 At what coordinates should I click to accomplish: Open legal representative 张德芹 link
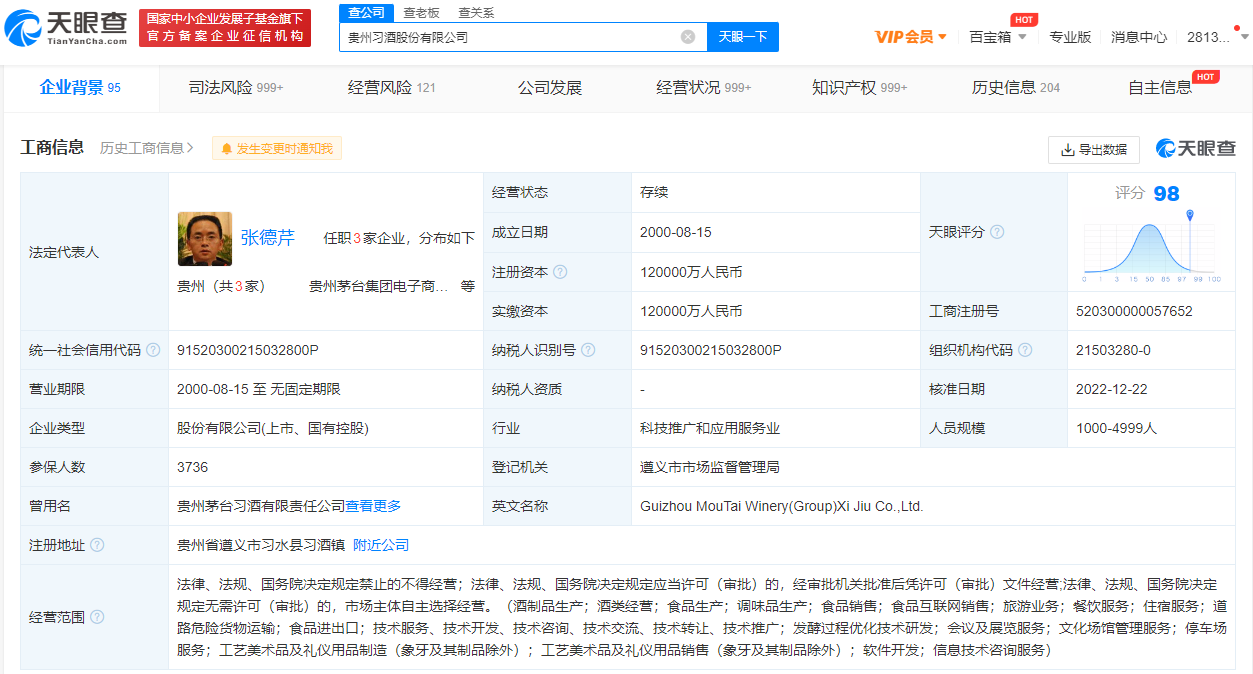pyautogui.click(x=267, y=238)
